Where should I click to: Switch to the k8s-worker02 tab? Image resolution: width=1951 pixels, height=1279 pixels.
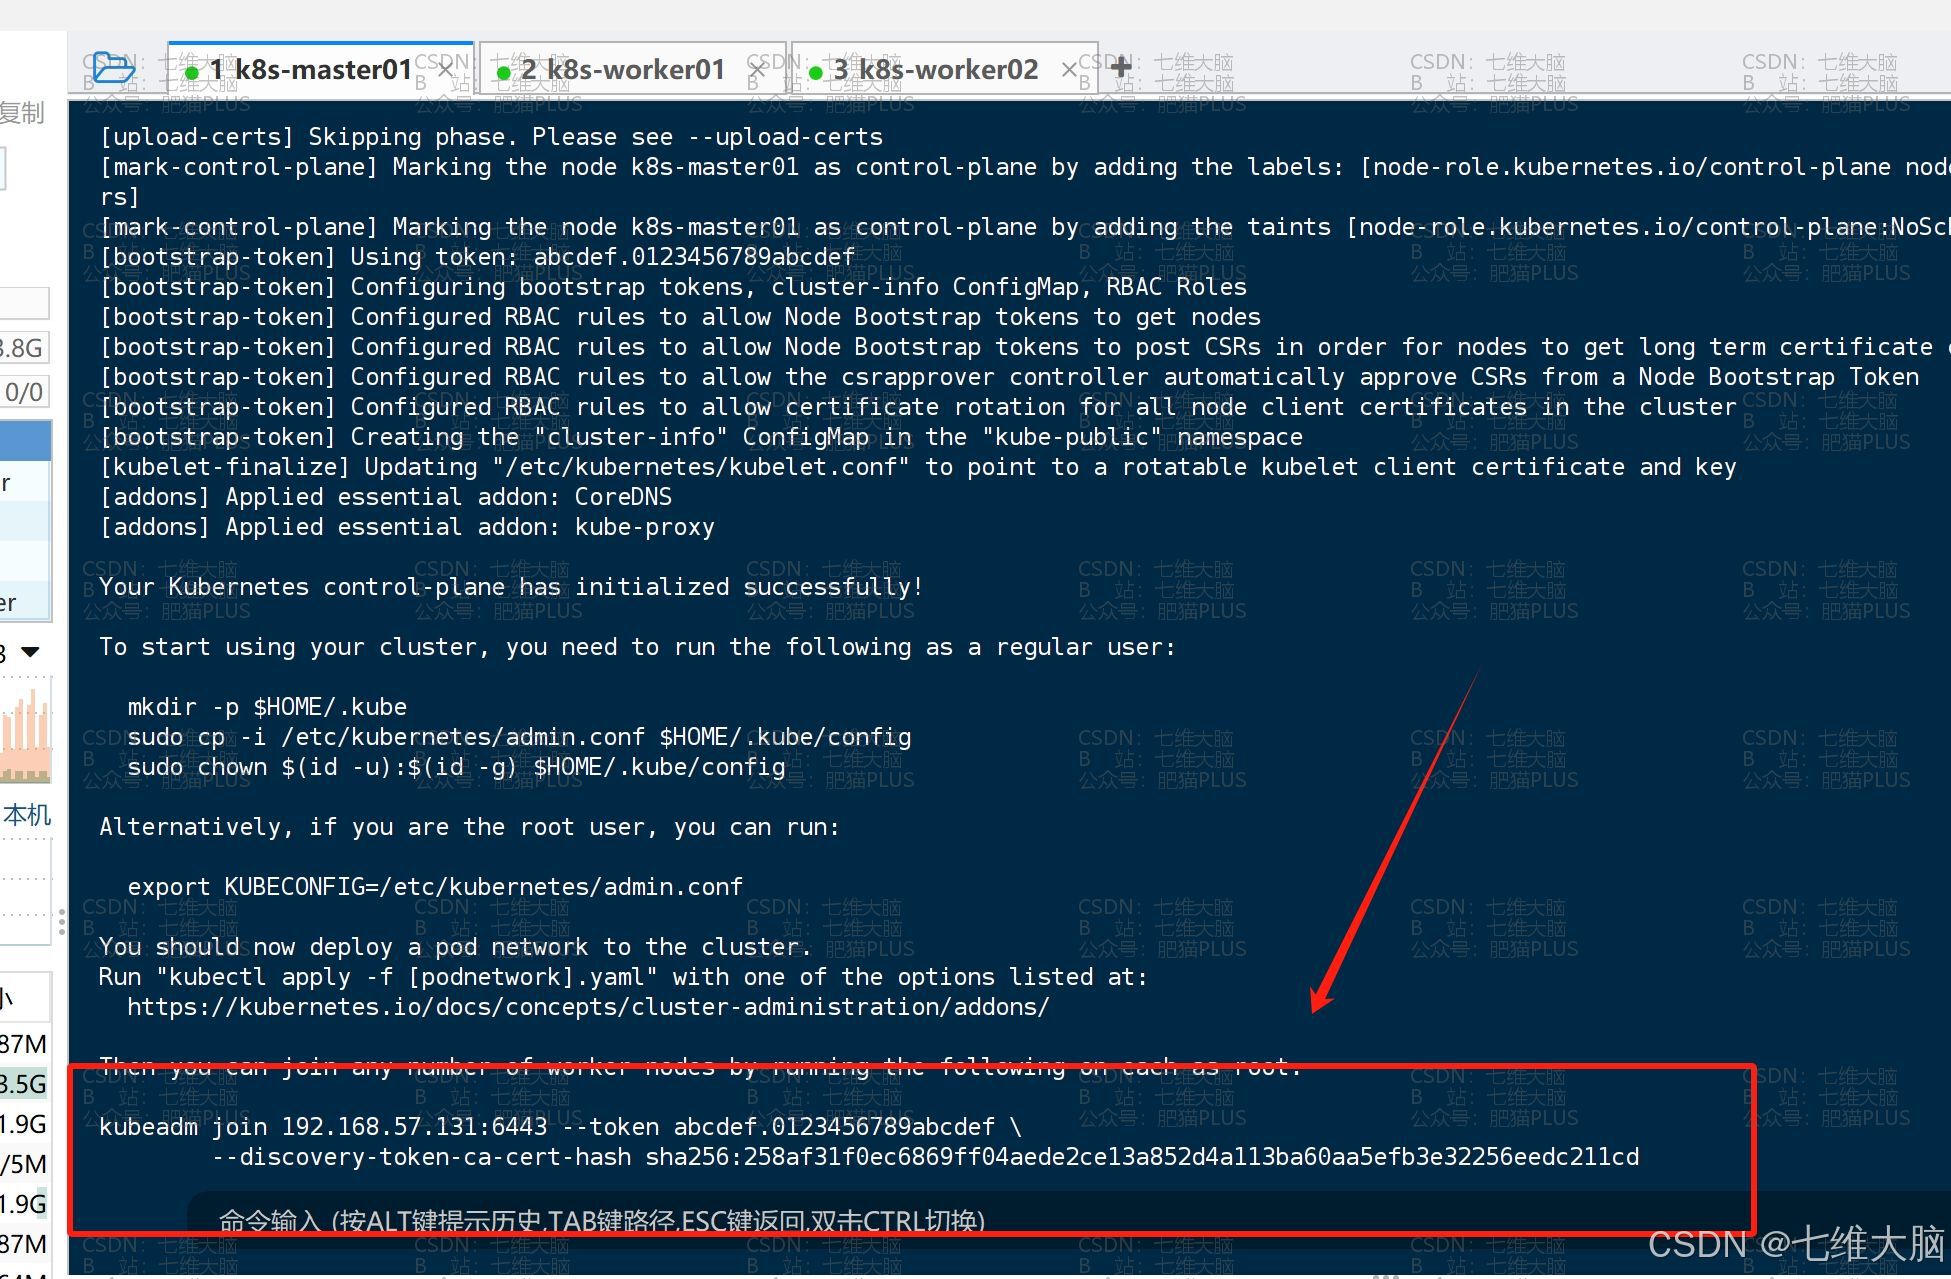(934, 70)
